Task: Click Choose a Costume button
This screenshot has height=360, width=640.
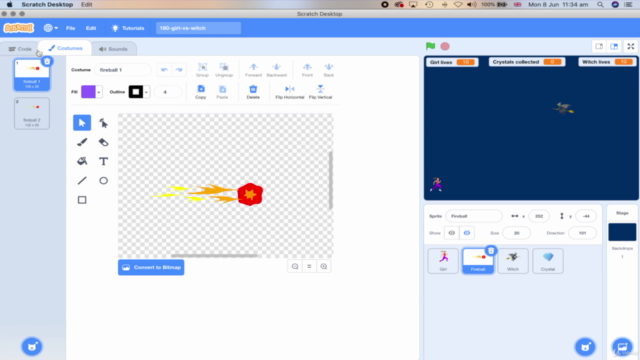Action: tap(32, 347)
